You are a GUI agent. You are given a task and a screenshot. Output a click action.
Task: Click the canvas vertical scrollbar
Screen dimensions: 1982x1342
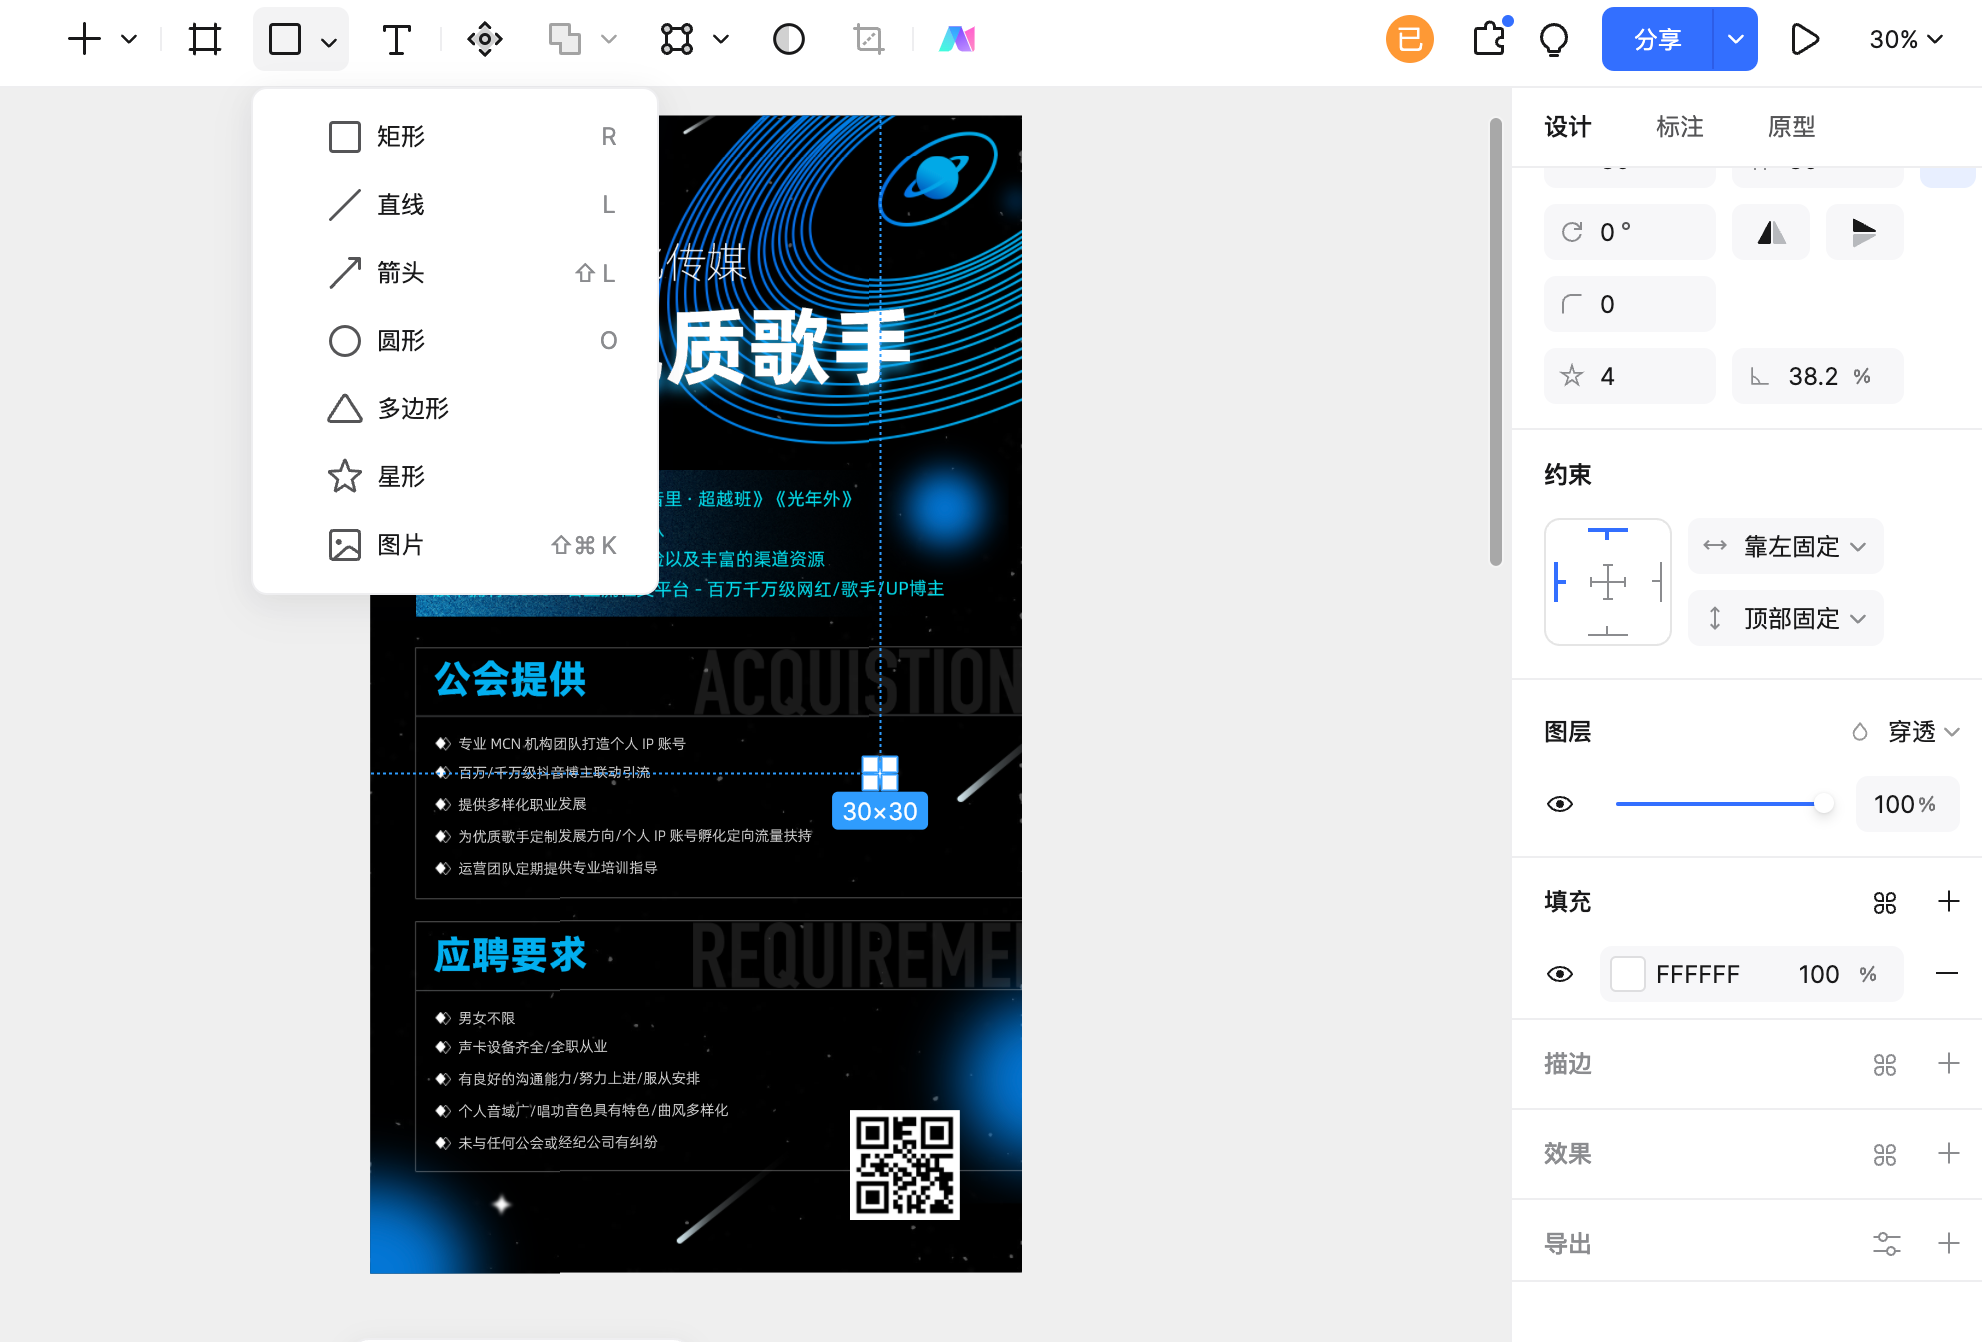click(x=1496, y=342)
